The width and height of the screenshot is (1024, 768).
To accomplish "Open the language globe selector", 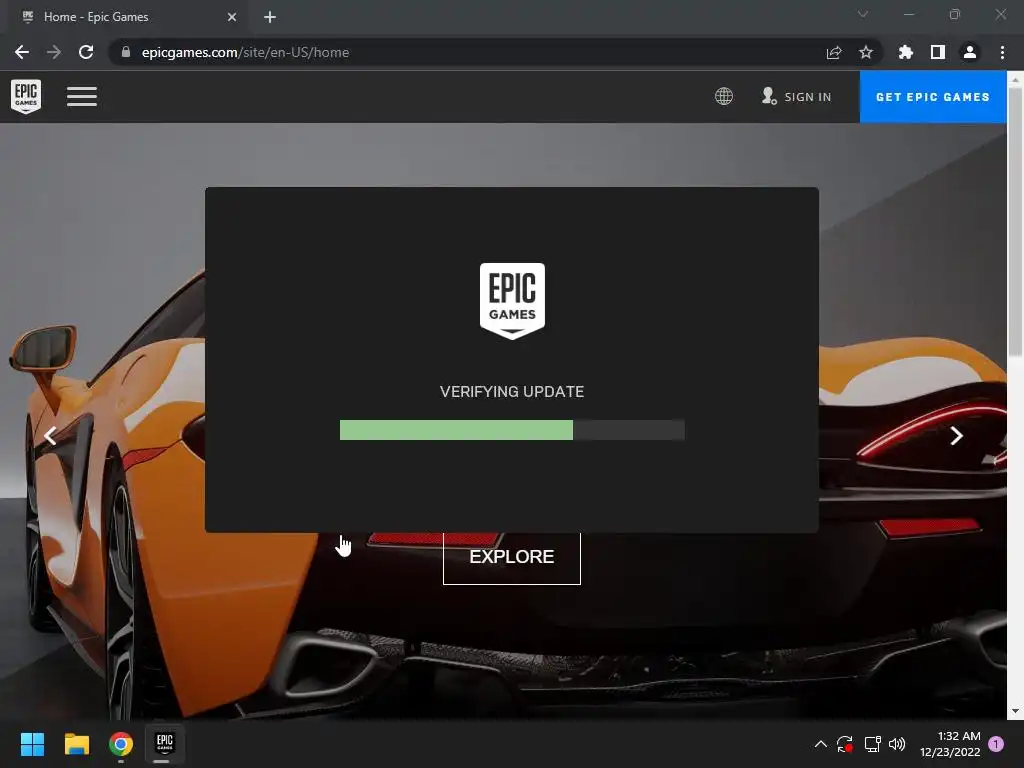I will coord(724,97).
